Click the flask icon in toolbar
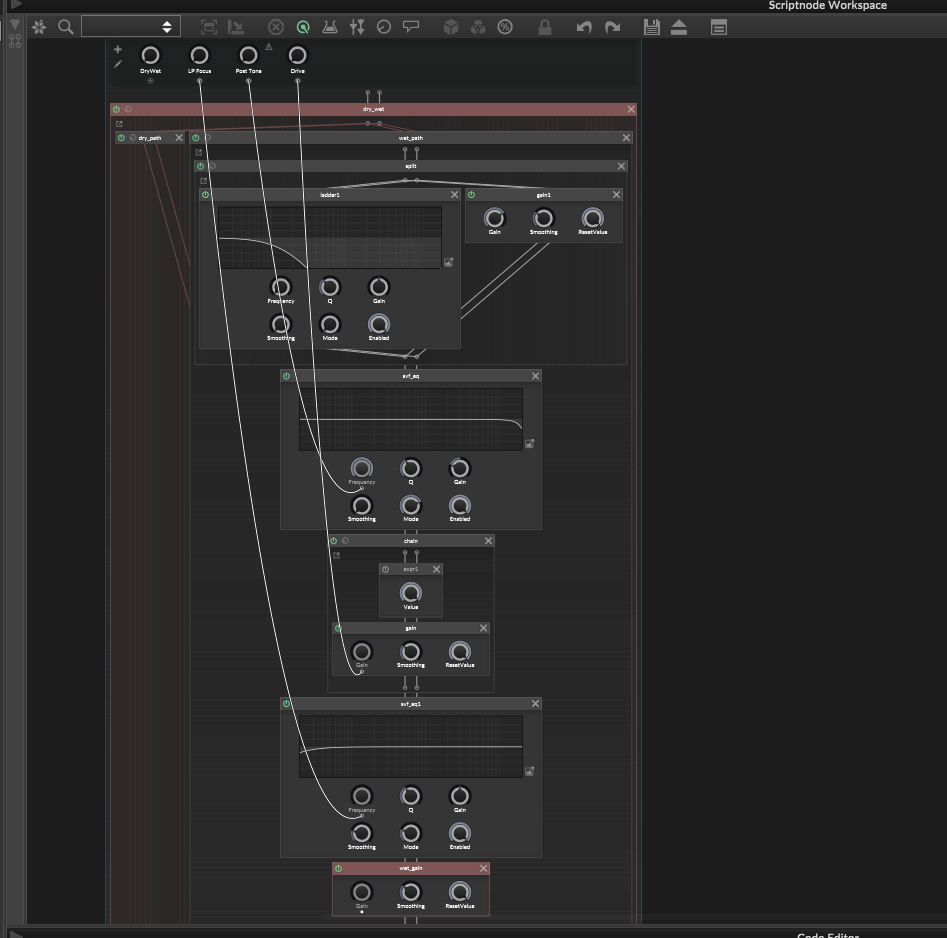 pos(330,27)
